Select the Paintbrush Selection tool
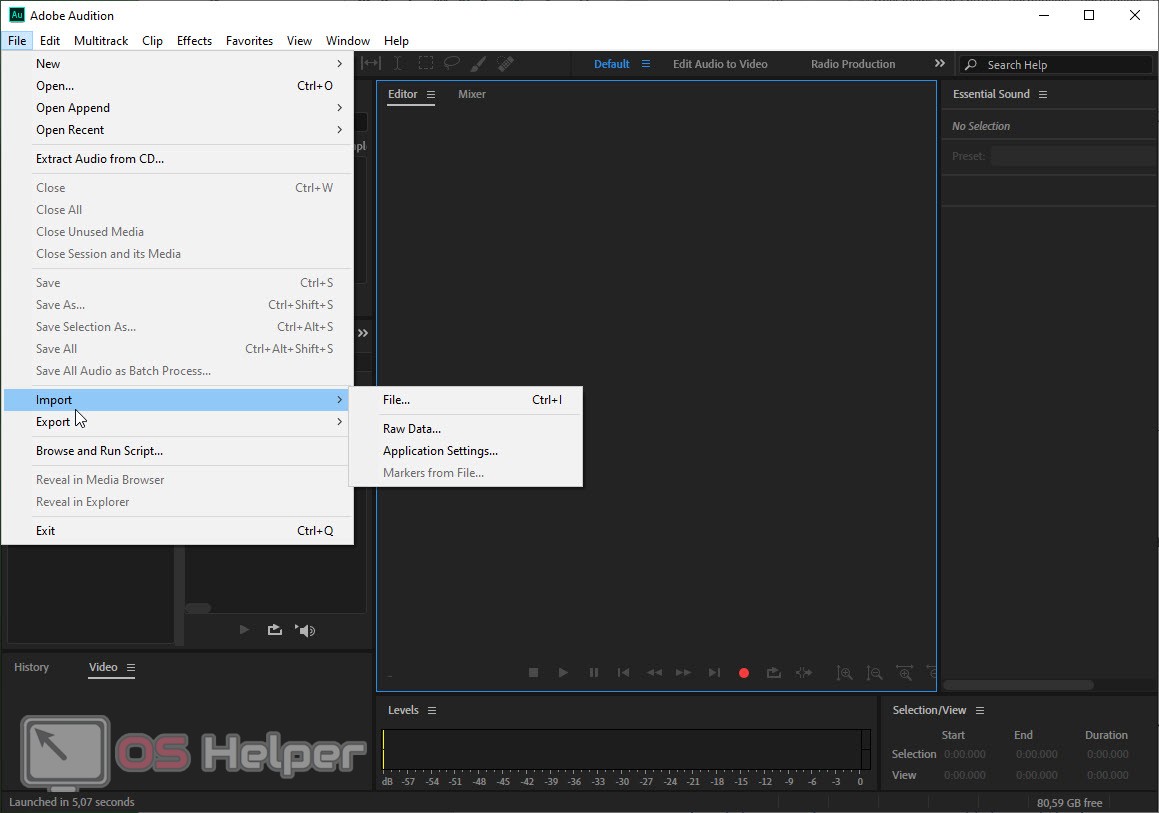This screenshot has height=813, width=1159. (479, 63)
